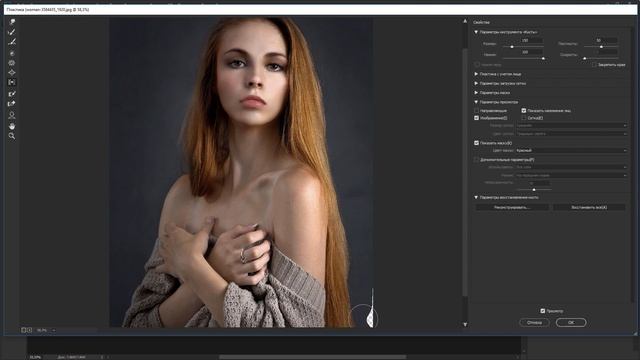Viewport: 640px width, 360px height.
Task: Click the brush Rate slider handle
Action: pos(584,58)
